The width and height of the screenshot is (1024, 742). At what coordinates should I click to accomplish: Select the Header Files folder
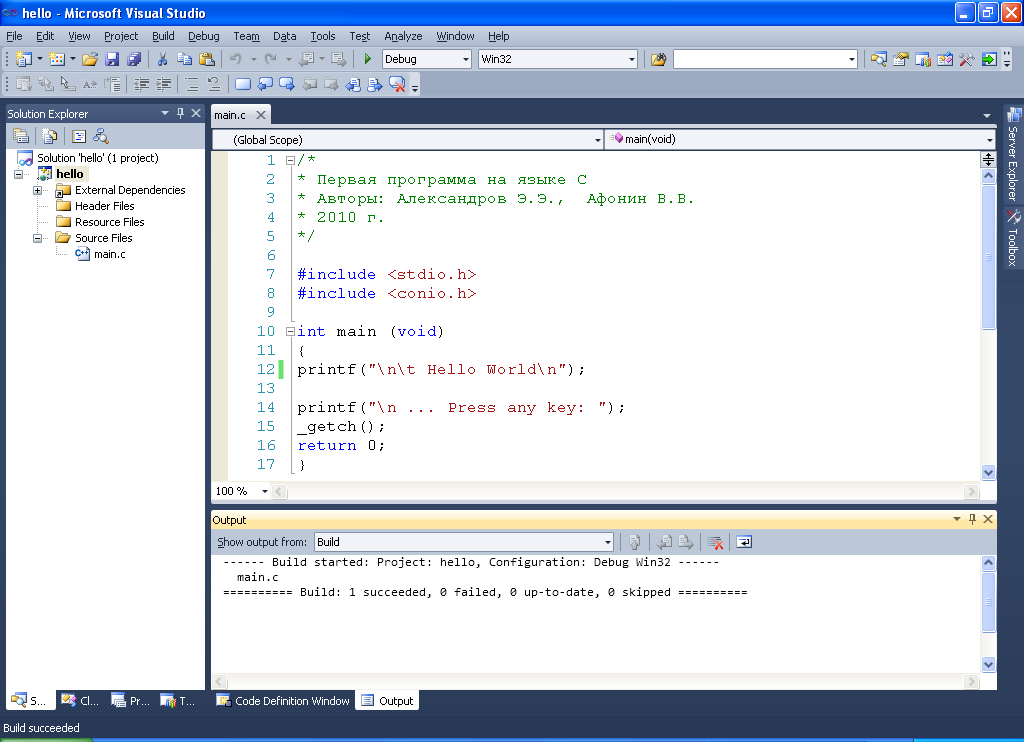104,206
